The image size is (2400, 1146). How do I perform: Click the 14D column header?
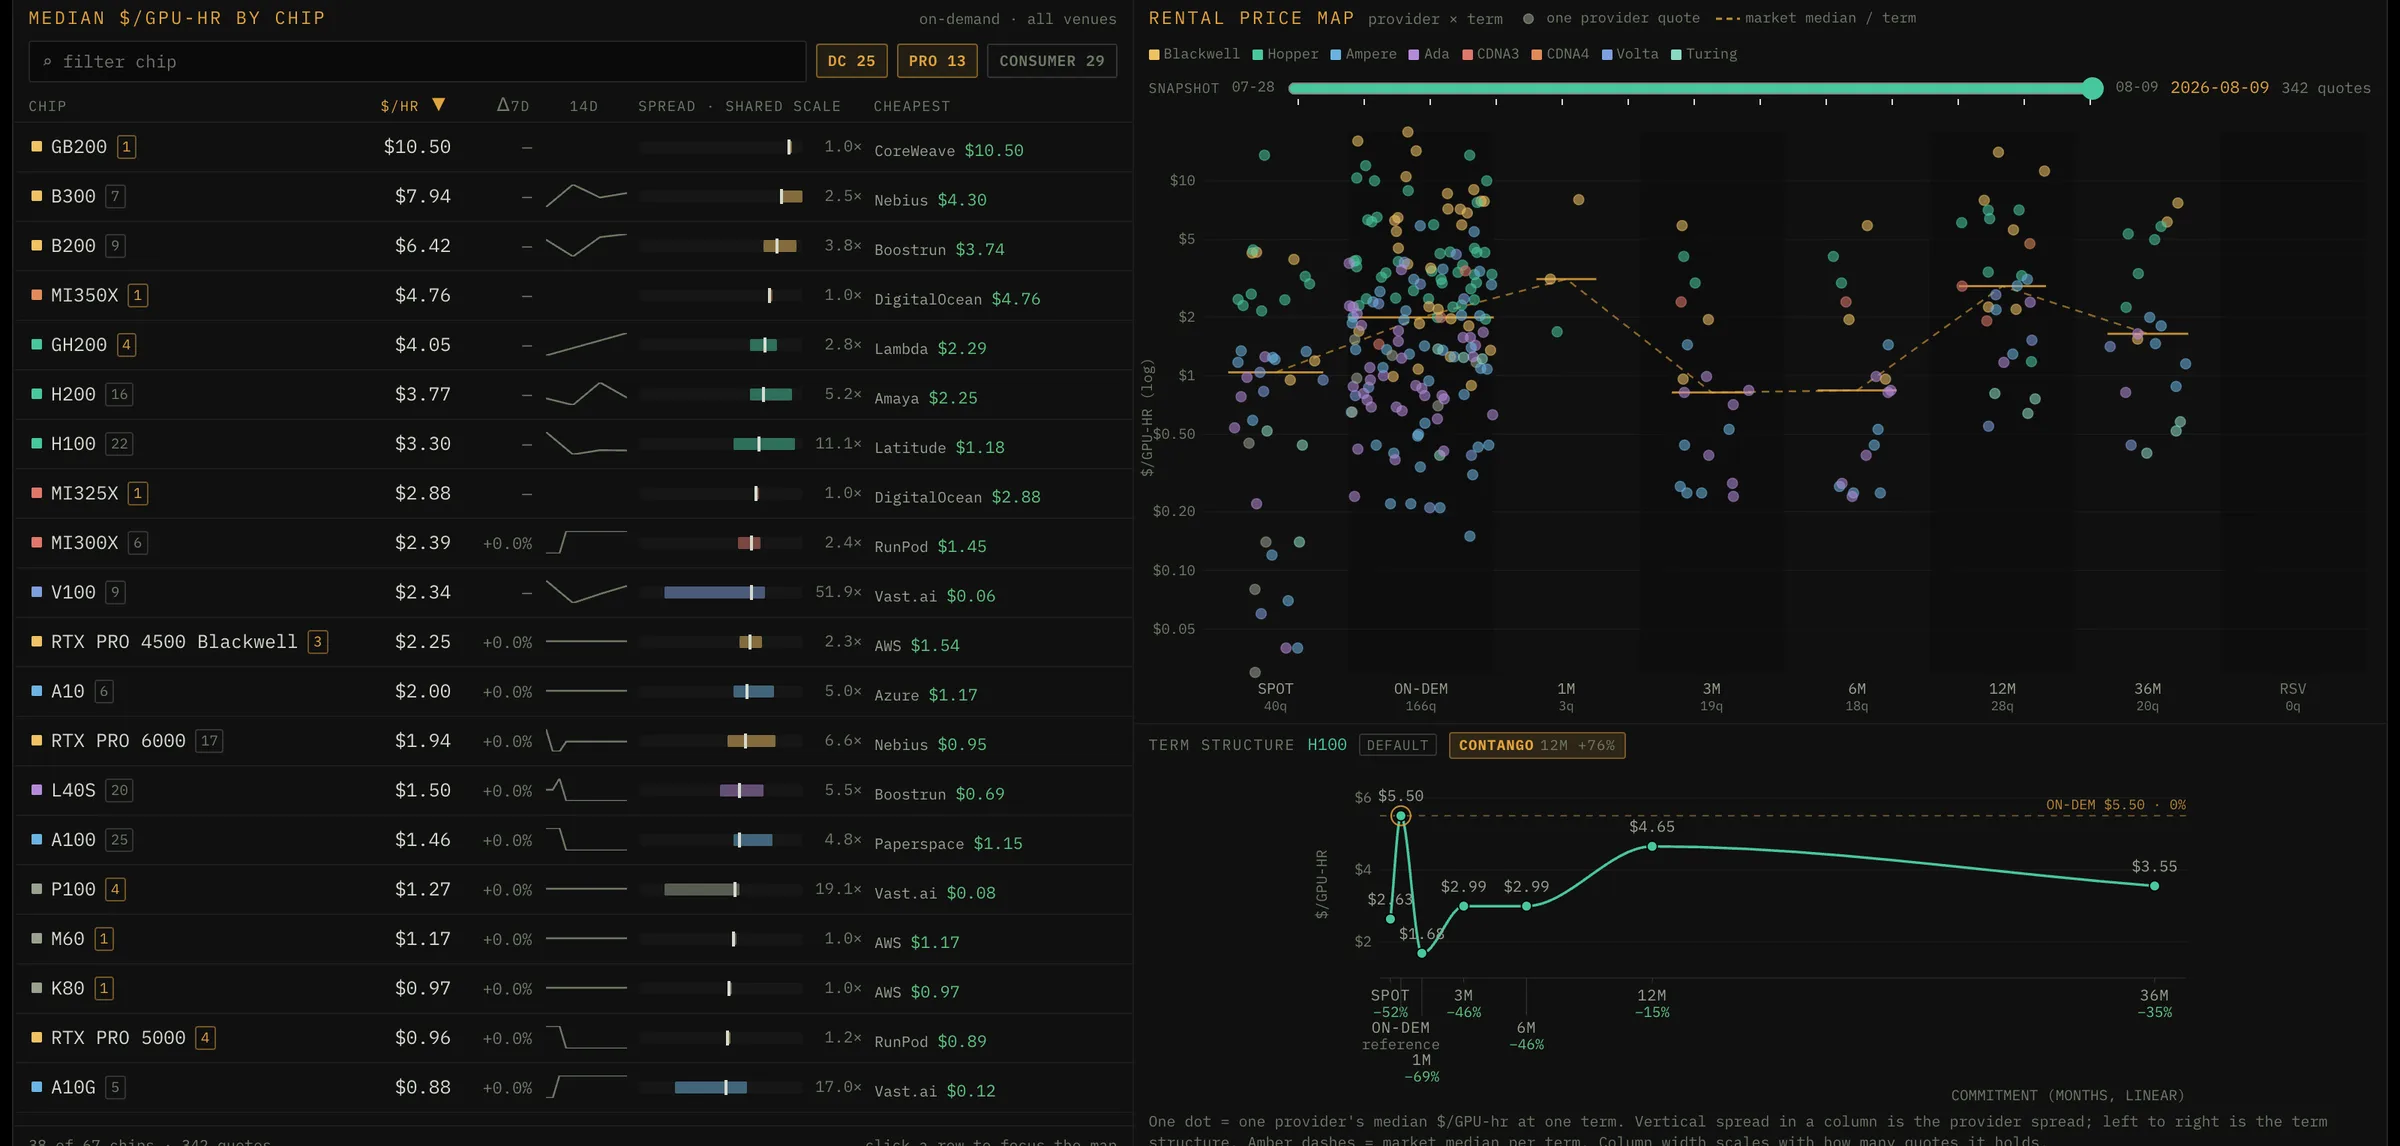click(x=584, y=106)
